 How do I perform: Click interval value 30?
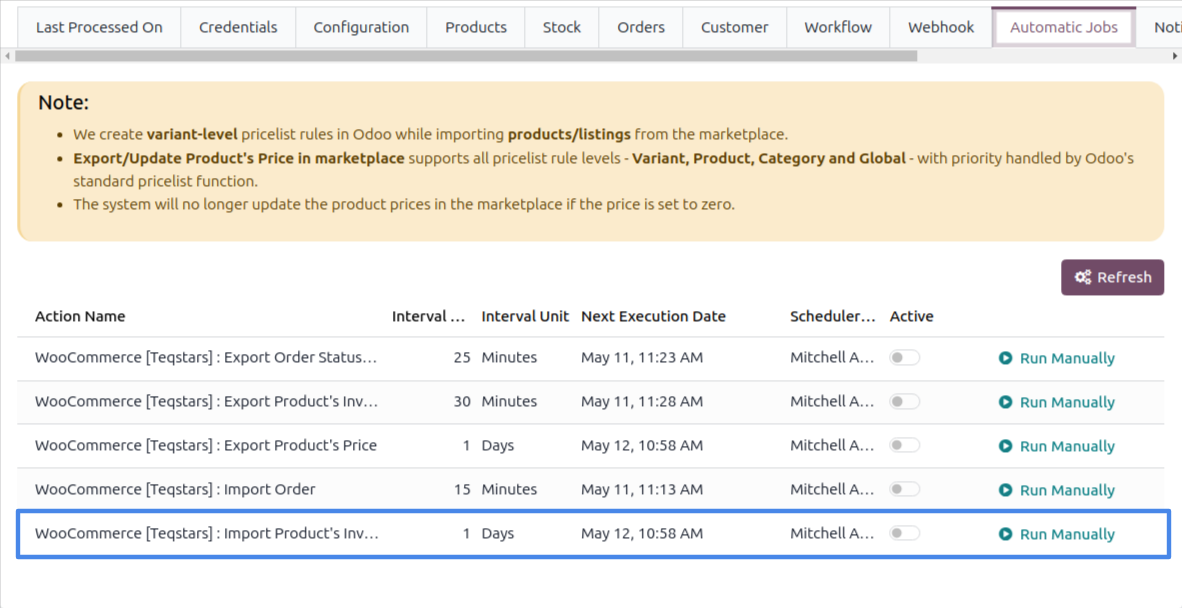point(462,401)
